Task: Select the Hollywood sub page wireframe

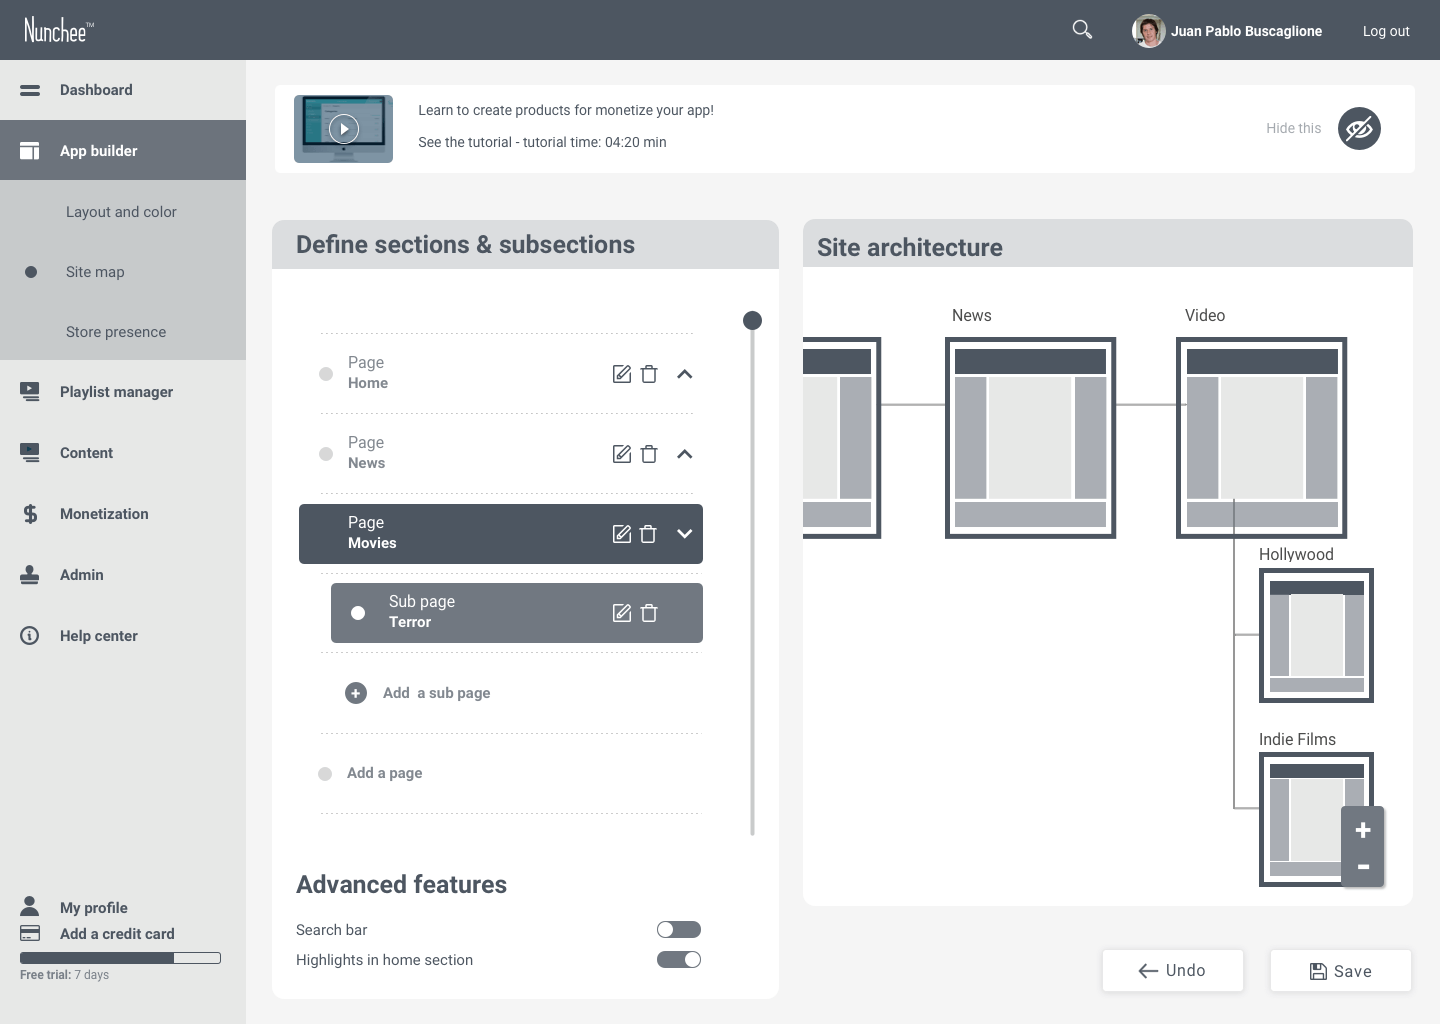Action: 1316,635
